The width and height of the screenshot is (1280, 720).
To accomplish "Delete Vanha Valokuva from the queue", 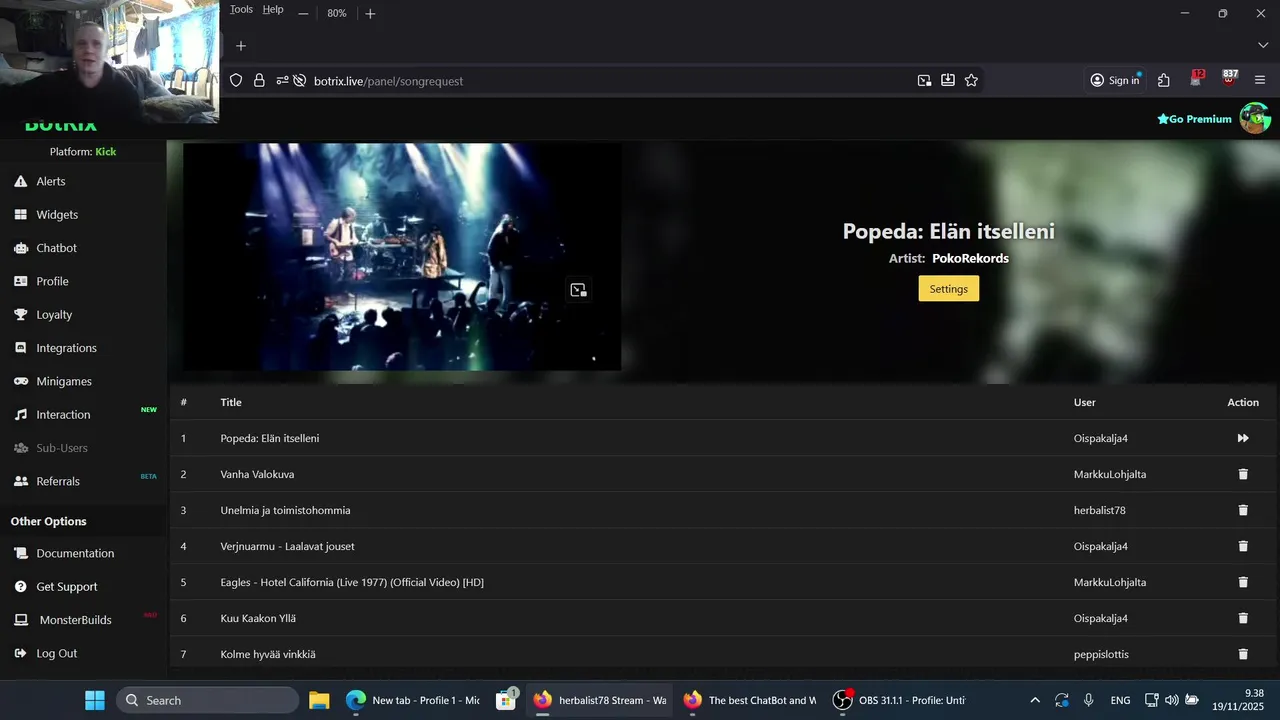I will 1243,474.
